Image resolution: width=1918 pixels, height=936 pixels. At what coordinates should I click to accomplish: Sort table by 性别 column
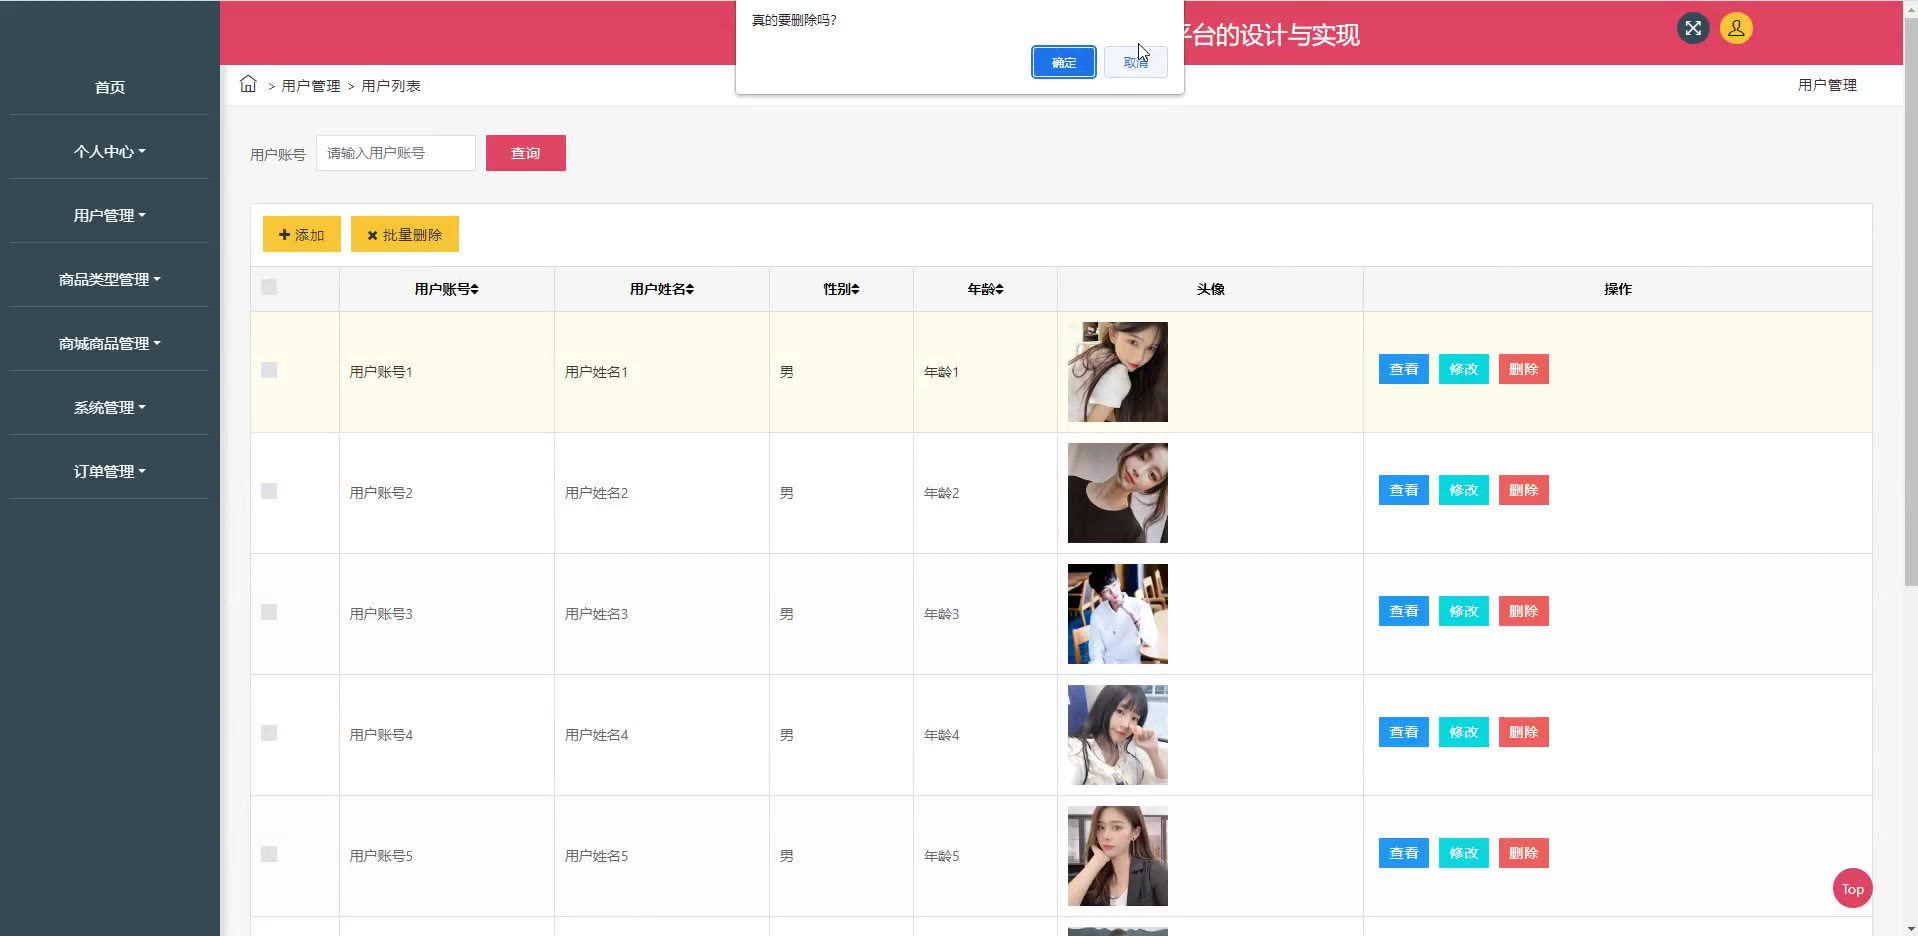click(x=841, y=289)
